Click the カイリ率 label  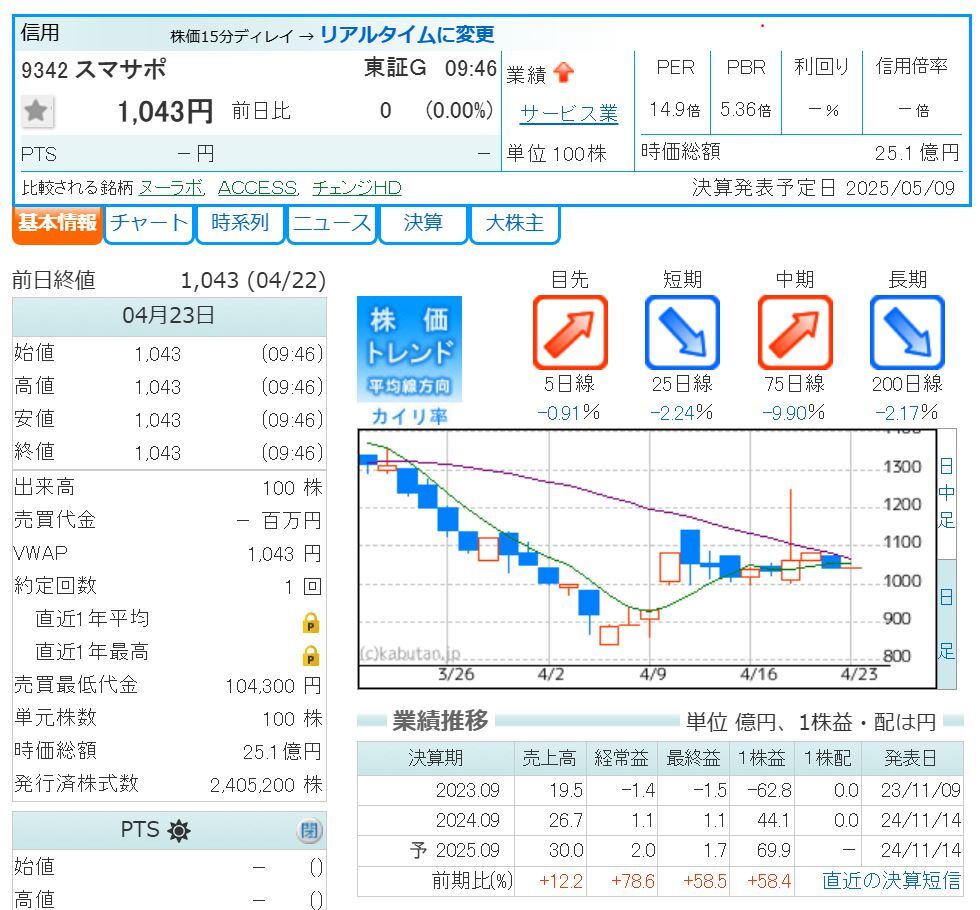pyautogui.click(x=409, y=416)
